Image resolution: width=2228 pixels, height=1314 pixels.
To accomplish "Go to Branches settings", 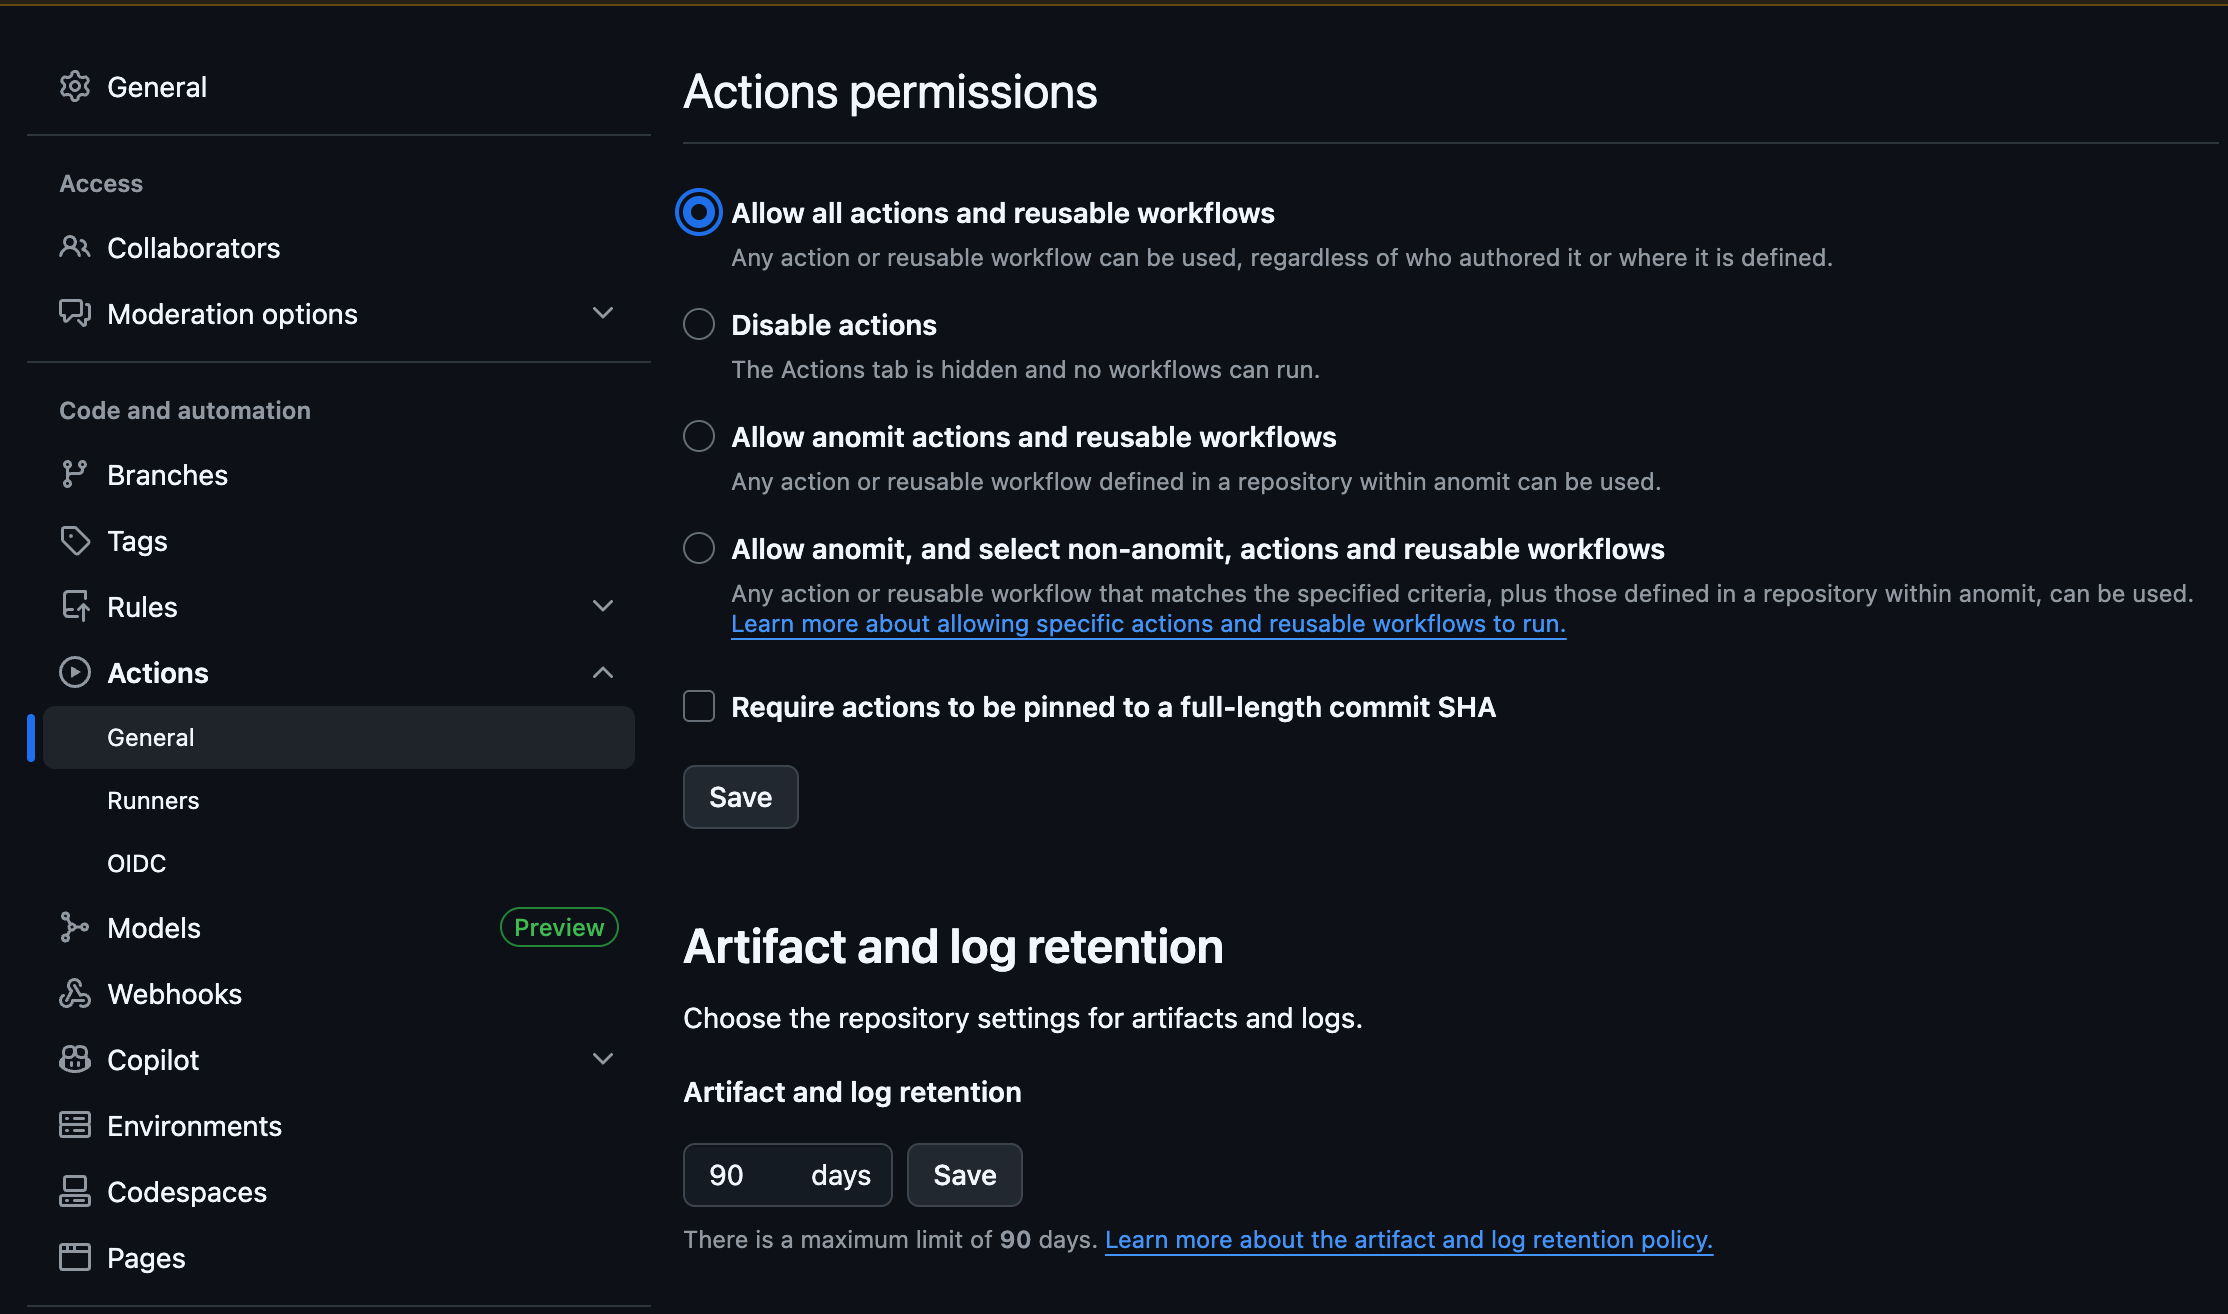I will click(x=339, y=474).
